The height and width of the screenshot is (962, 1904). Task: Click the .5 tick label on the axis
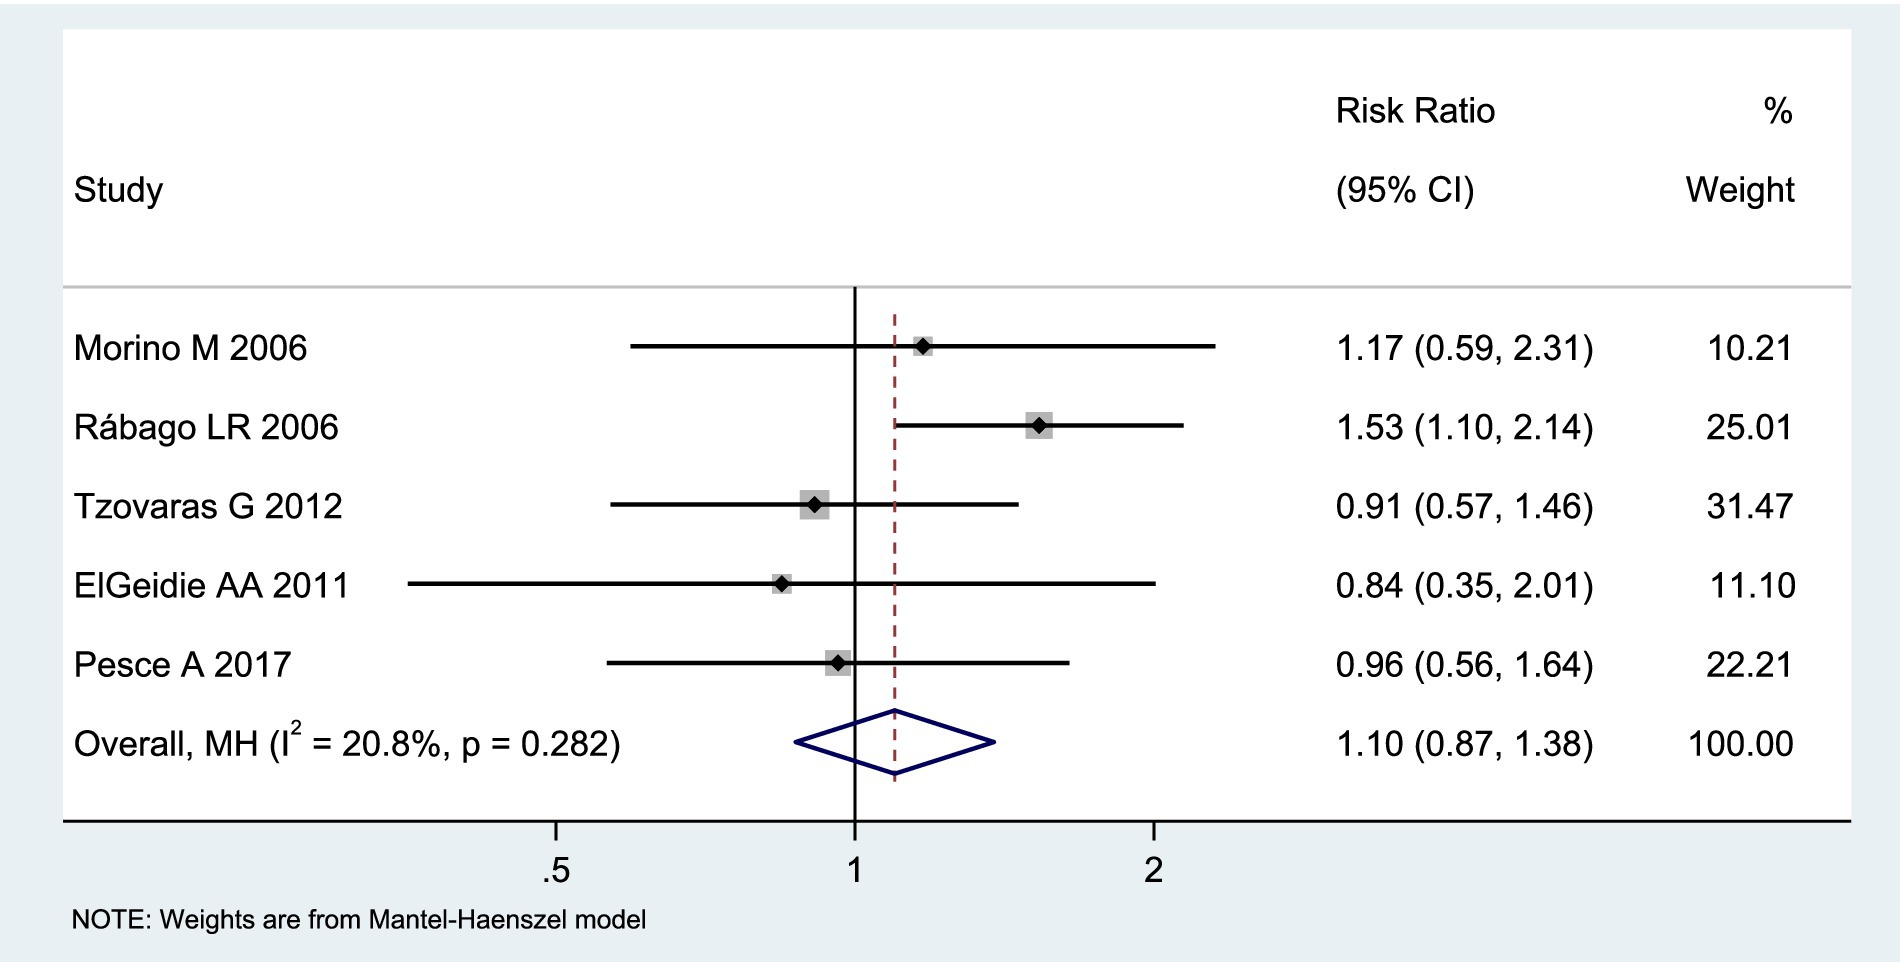tap(556, 871)
